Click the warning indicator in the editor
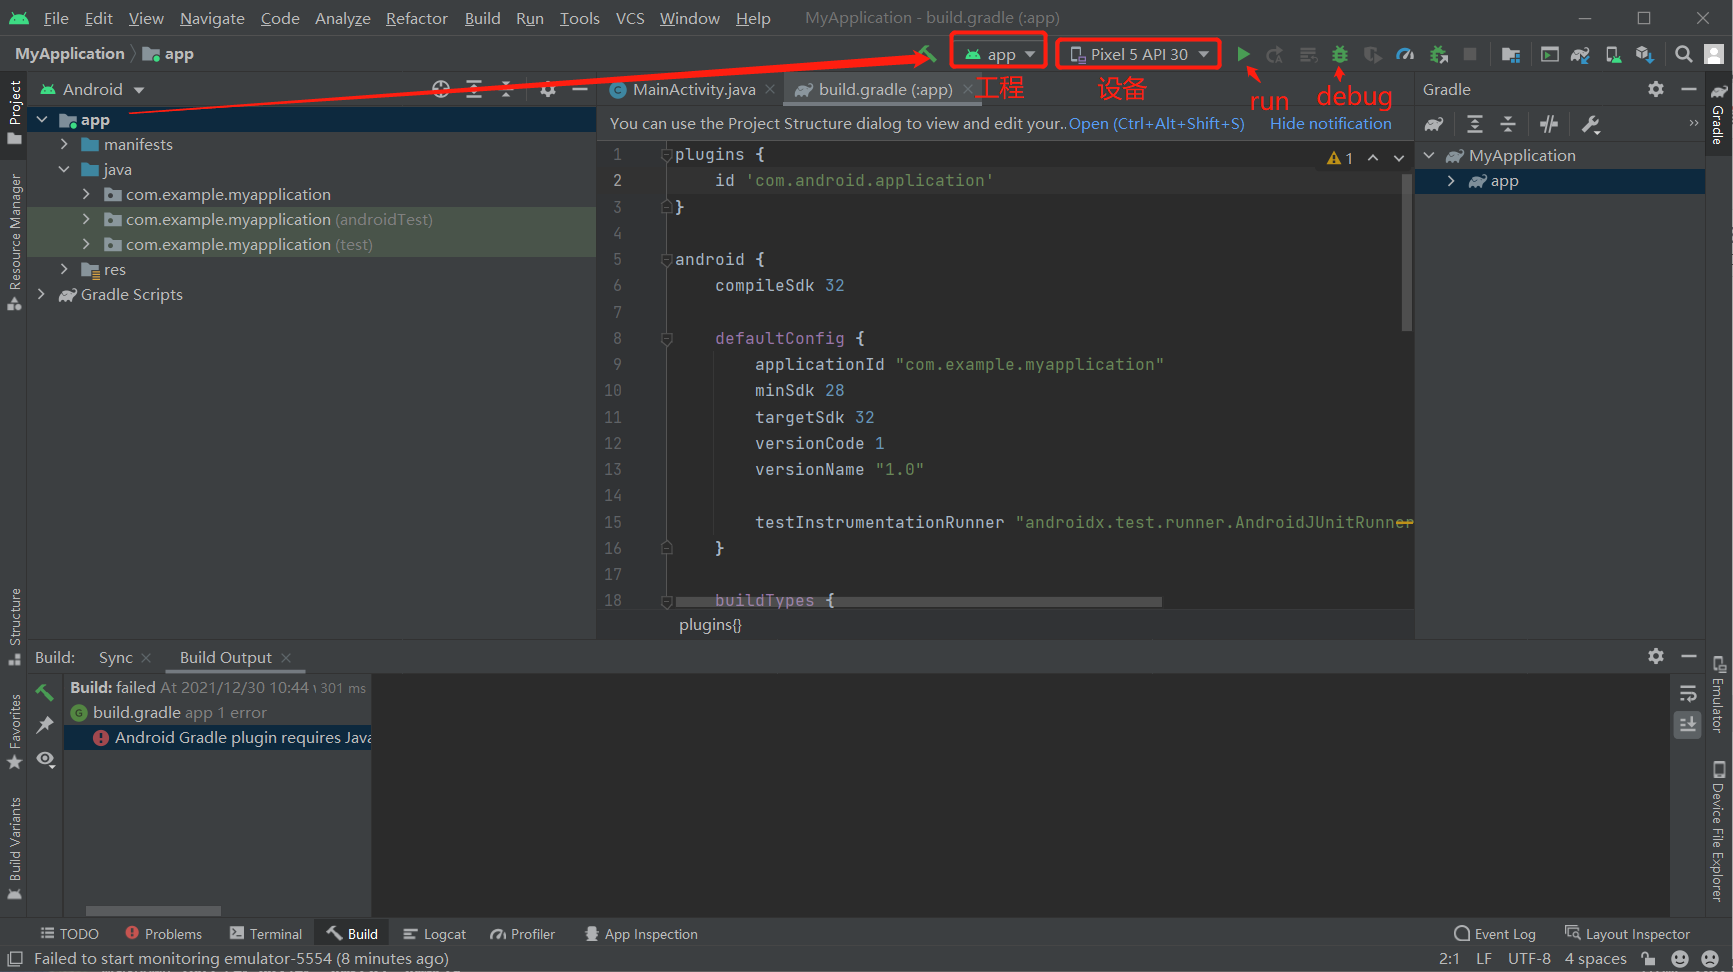The image size is (1733, 972). tap(1340, 158)
